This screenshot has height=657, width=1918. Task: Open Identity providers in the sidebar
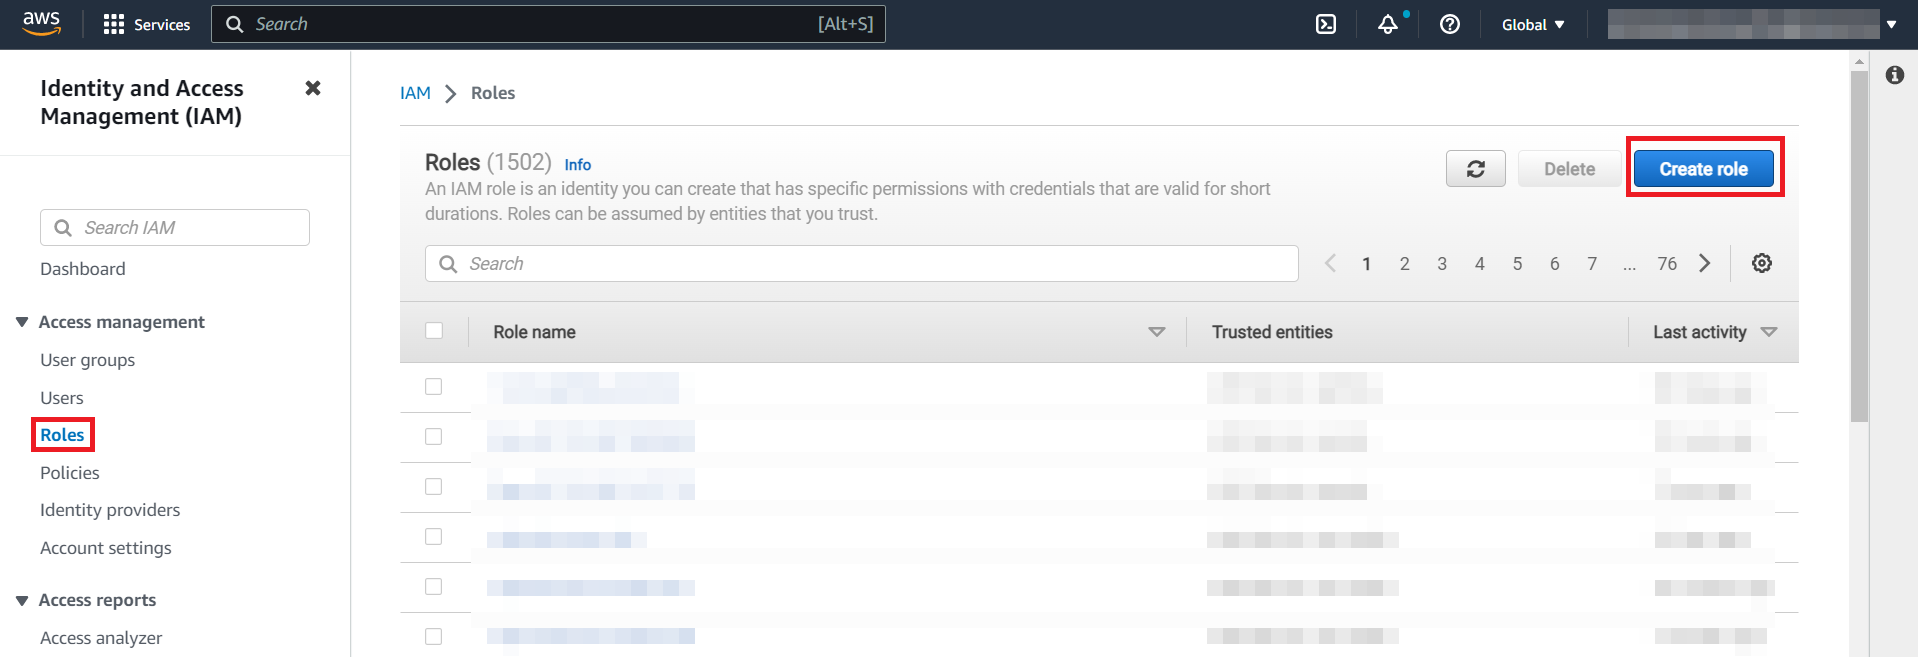tap(110, 509)
